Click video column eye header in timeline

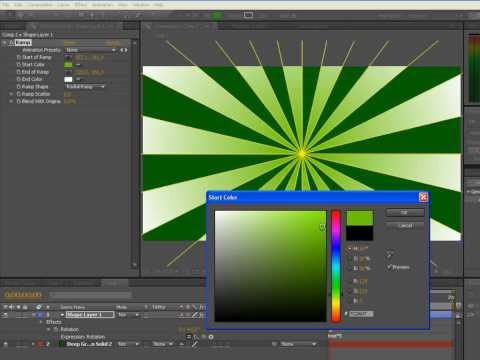6,307
